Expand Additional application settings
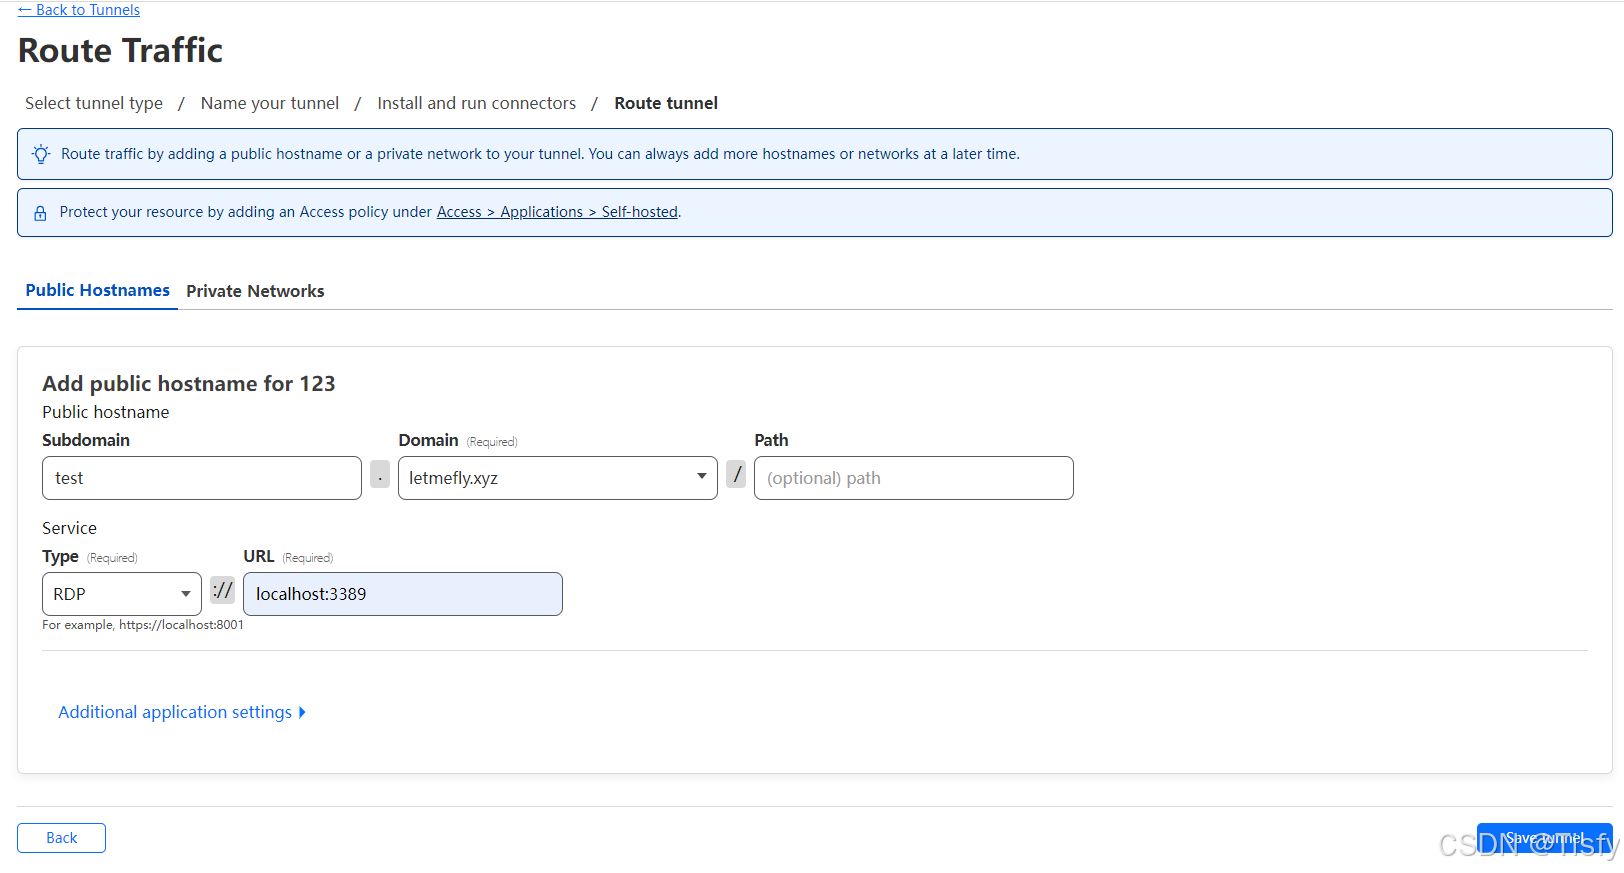 pyautogui.click(x=181, y=712)
